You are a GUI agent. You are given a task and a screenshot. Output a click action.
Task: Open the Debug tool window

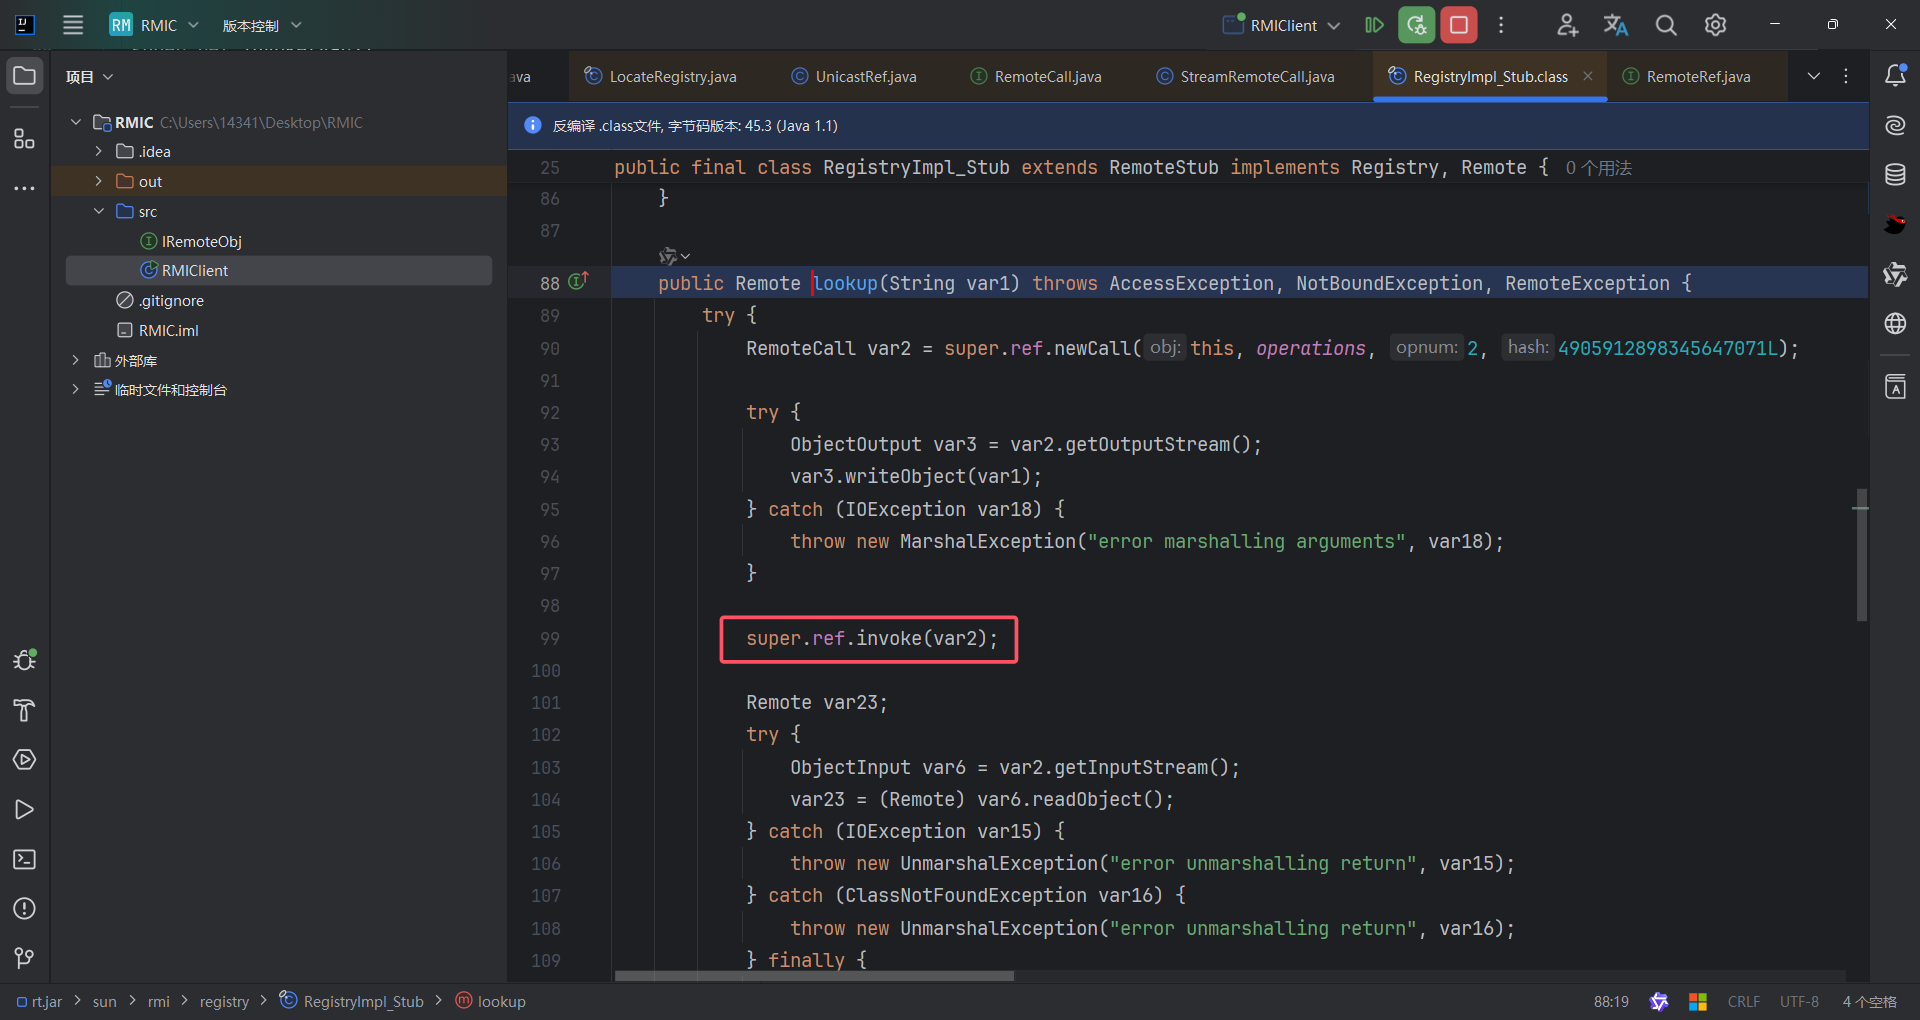[x=25, y=660]
